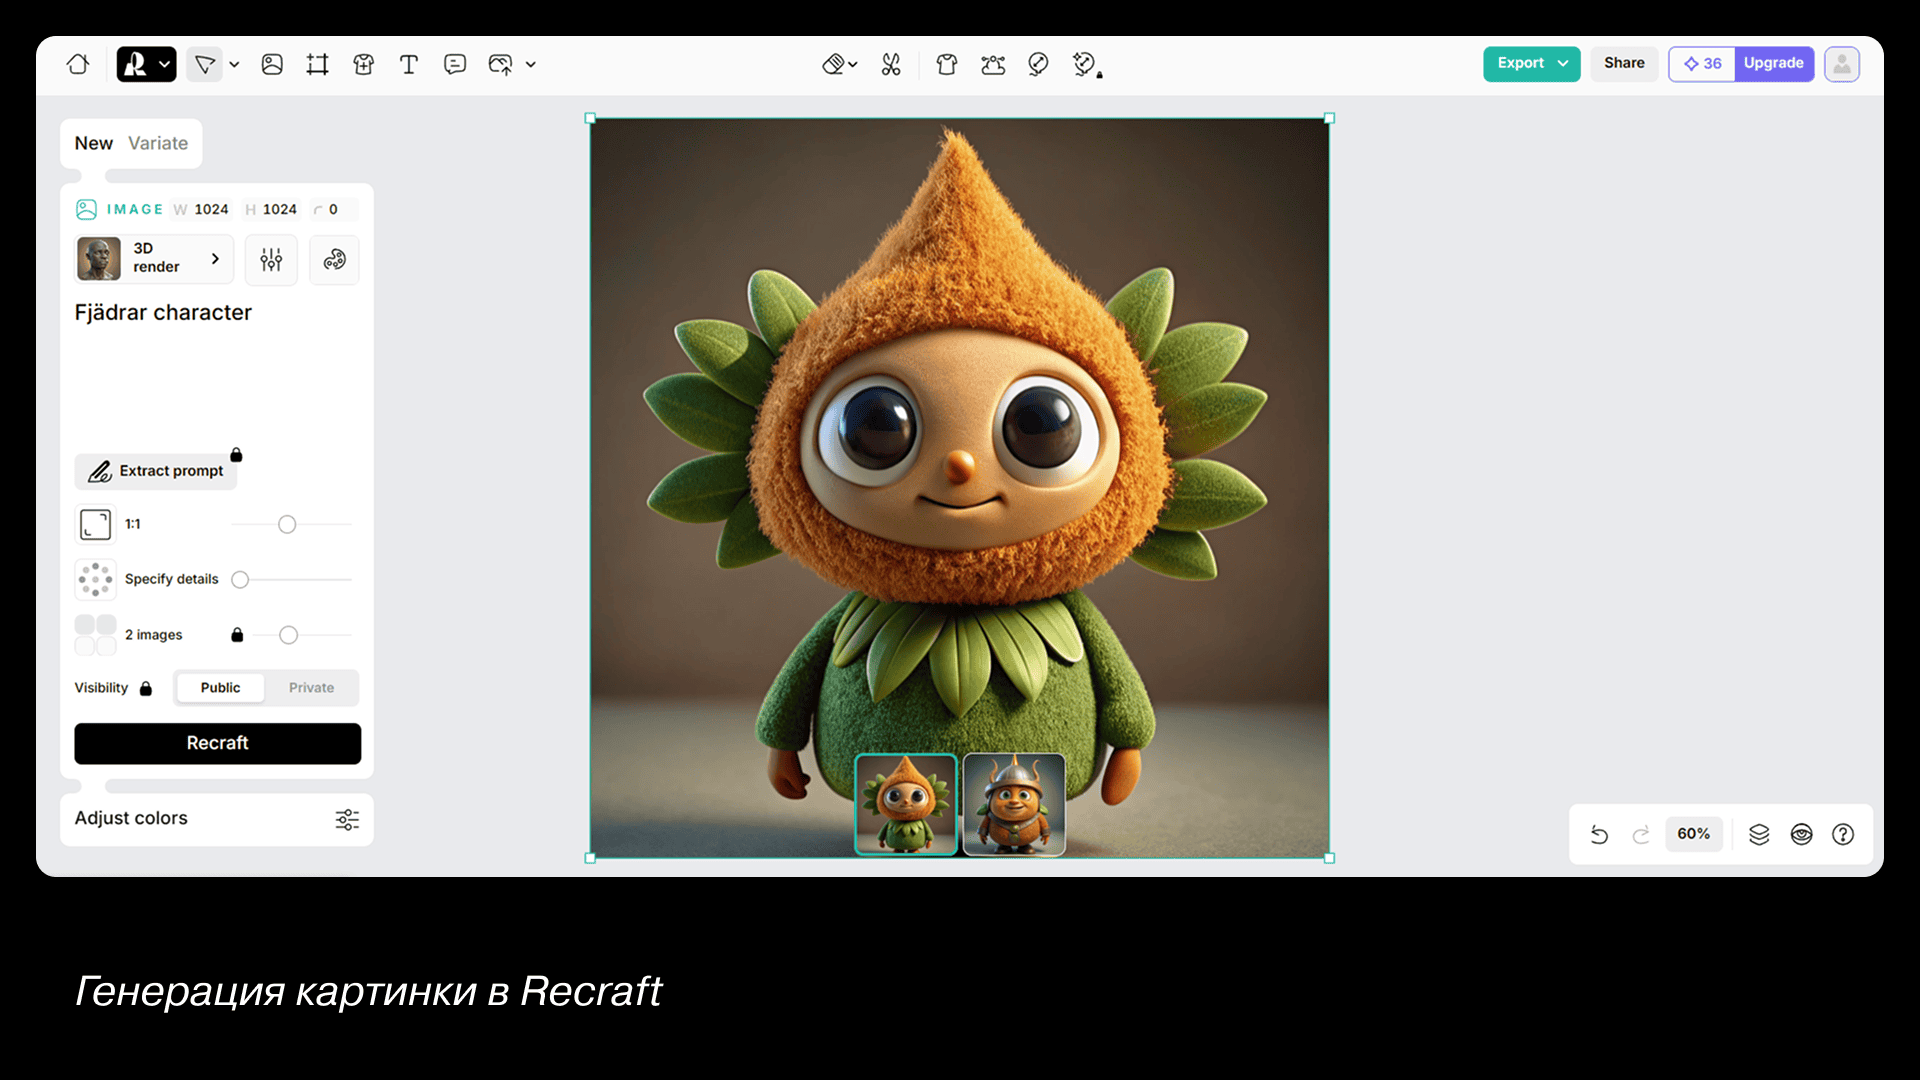Select the image generation tool
This screenshot has width=1920, height=1080.
click(272, 64)
